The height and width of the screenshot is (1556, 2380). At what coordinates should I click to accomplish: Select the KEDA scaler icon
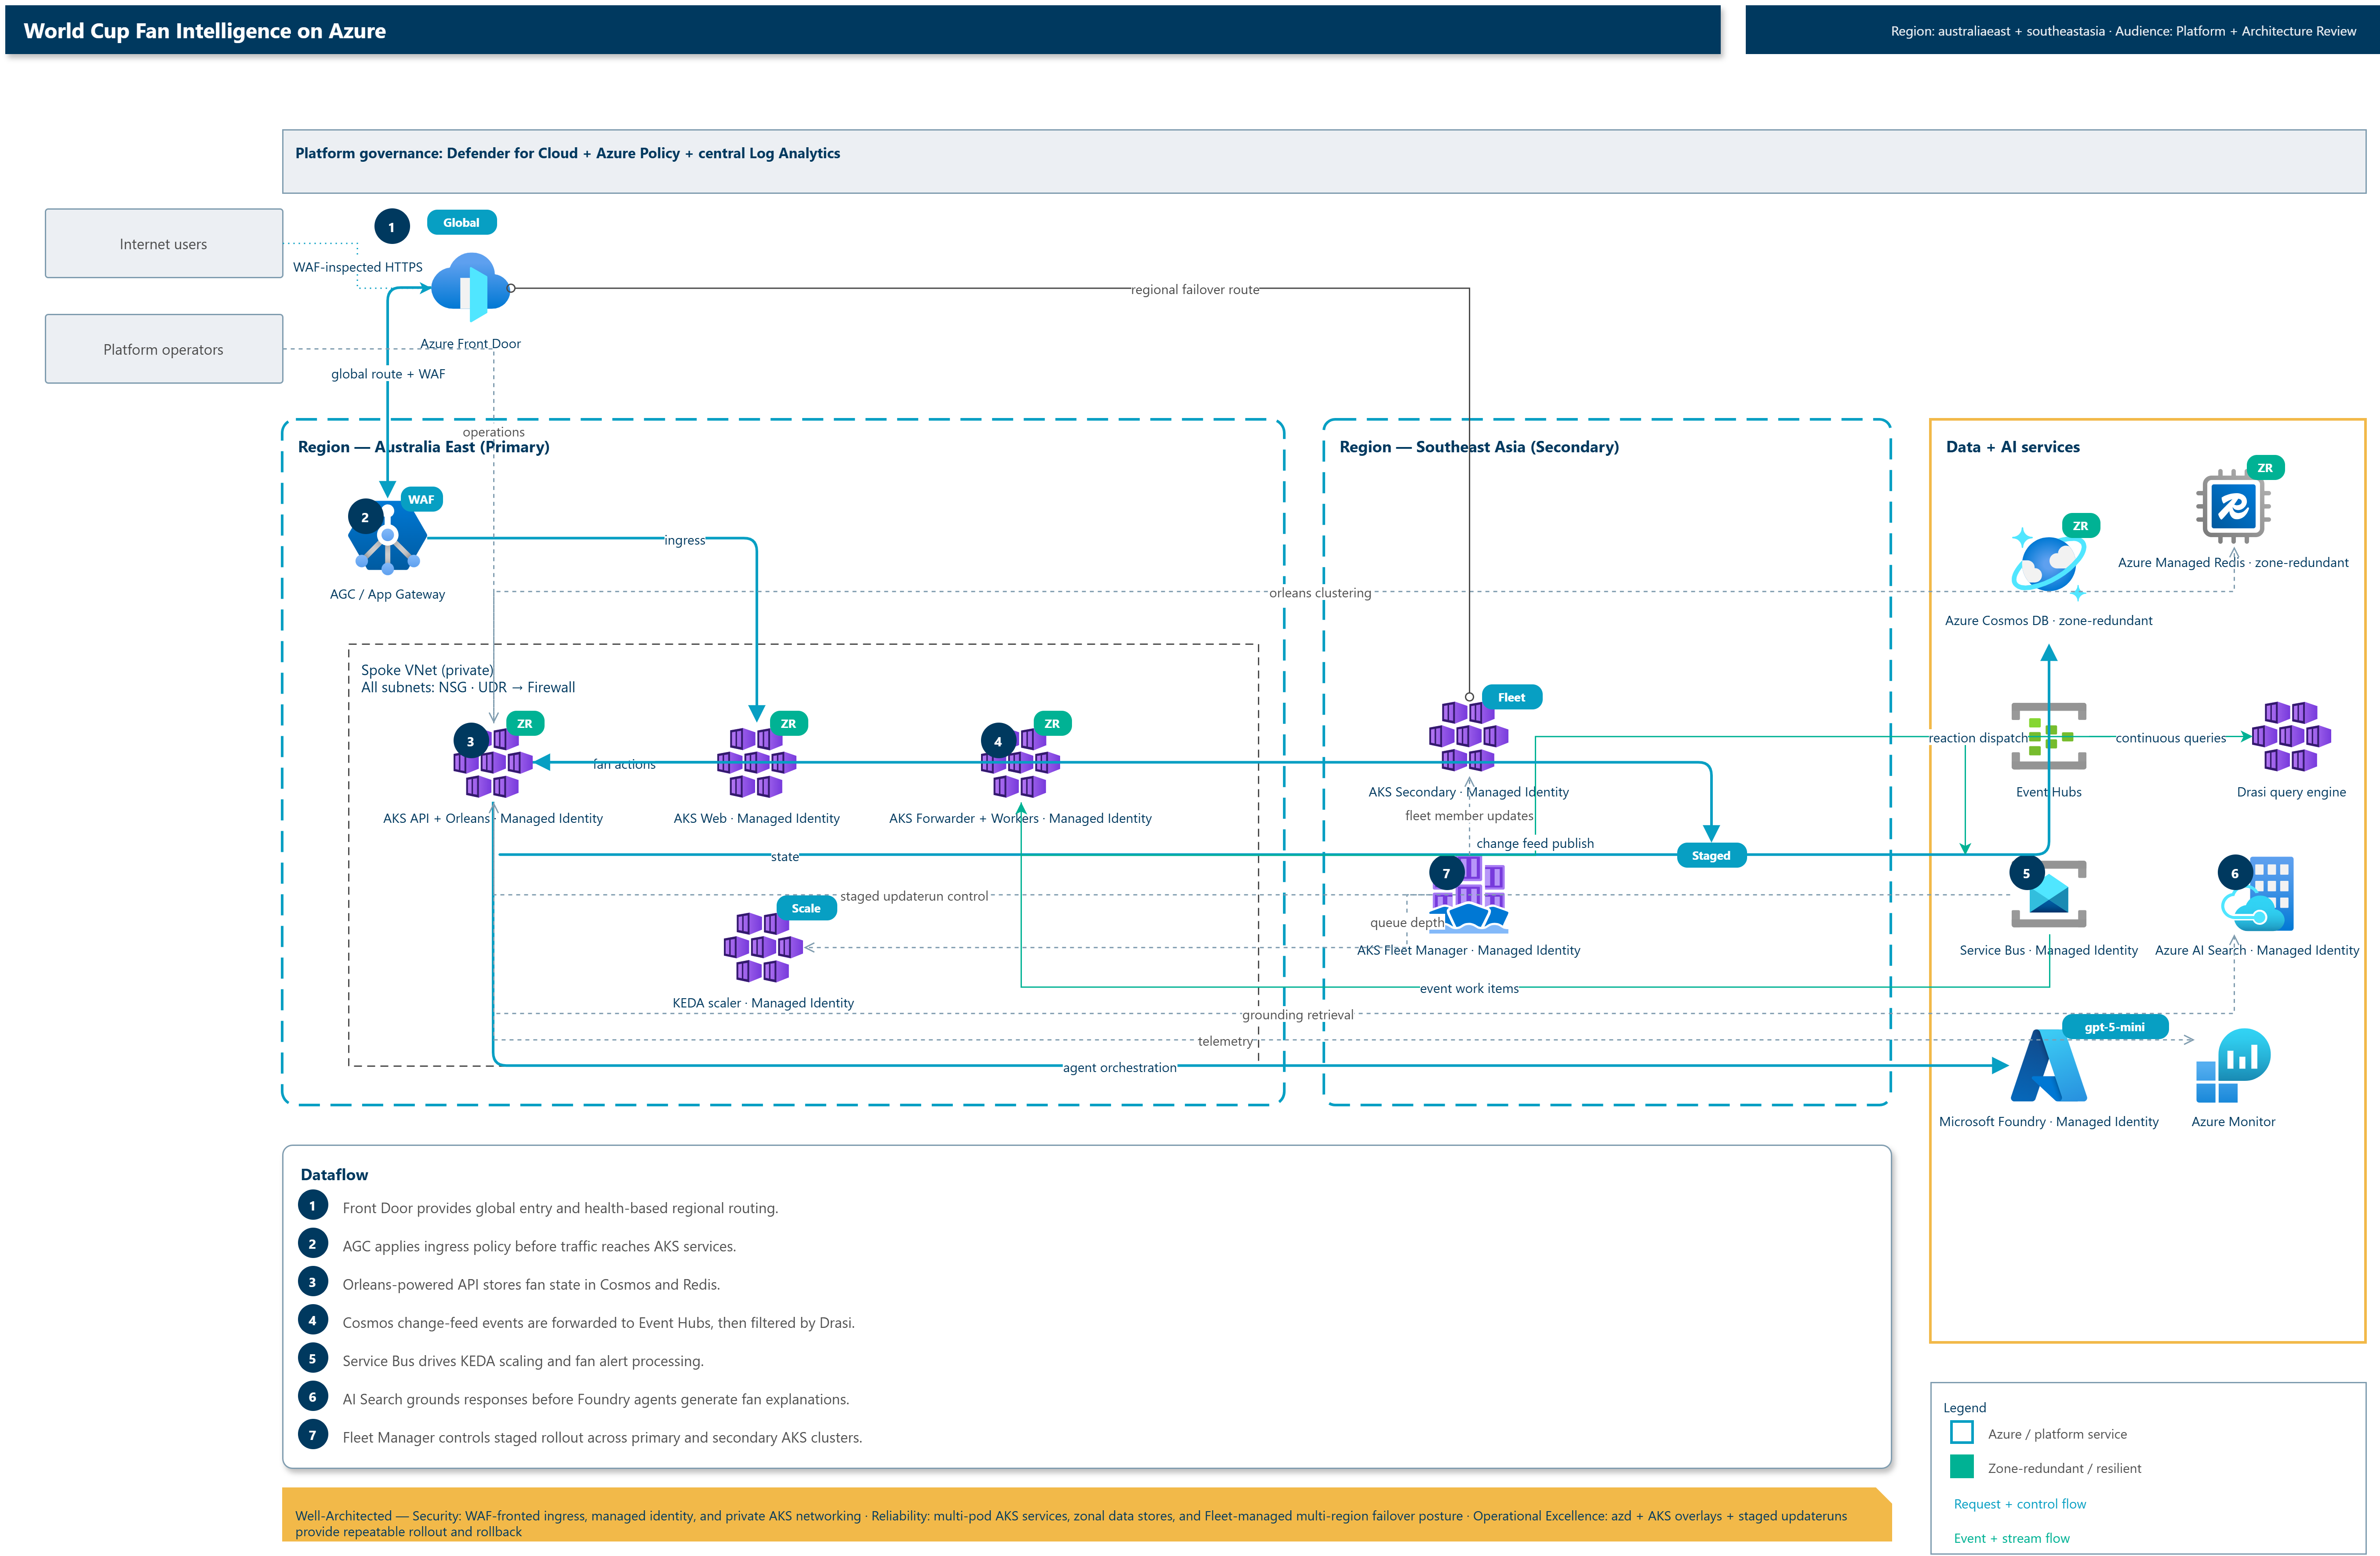[x=763, y=947]
